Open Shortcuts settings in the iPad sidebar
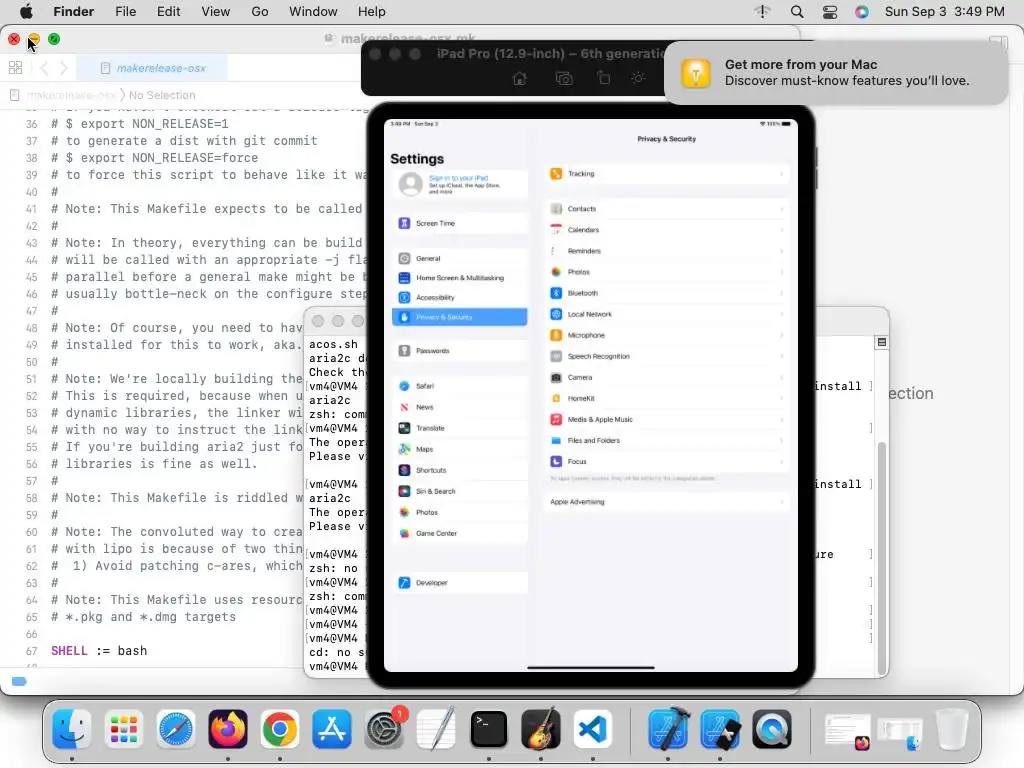The height and width of the screenshot is (768, 1024). 460,470
